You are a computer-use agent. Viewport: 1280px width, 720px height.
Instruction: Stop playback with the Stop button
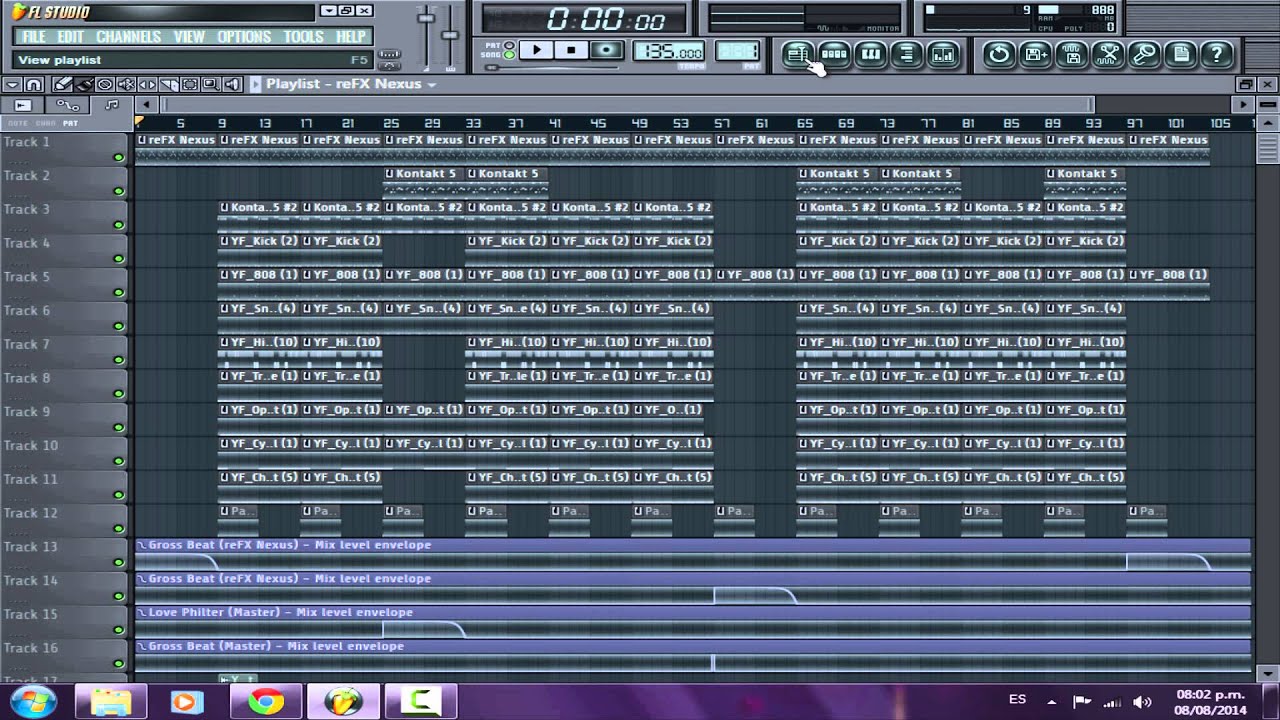click(571, 50)
